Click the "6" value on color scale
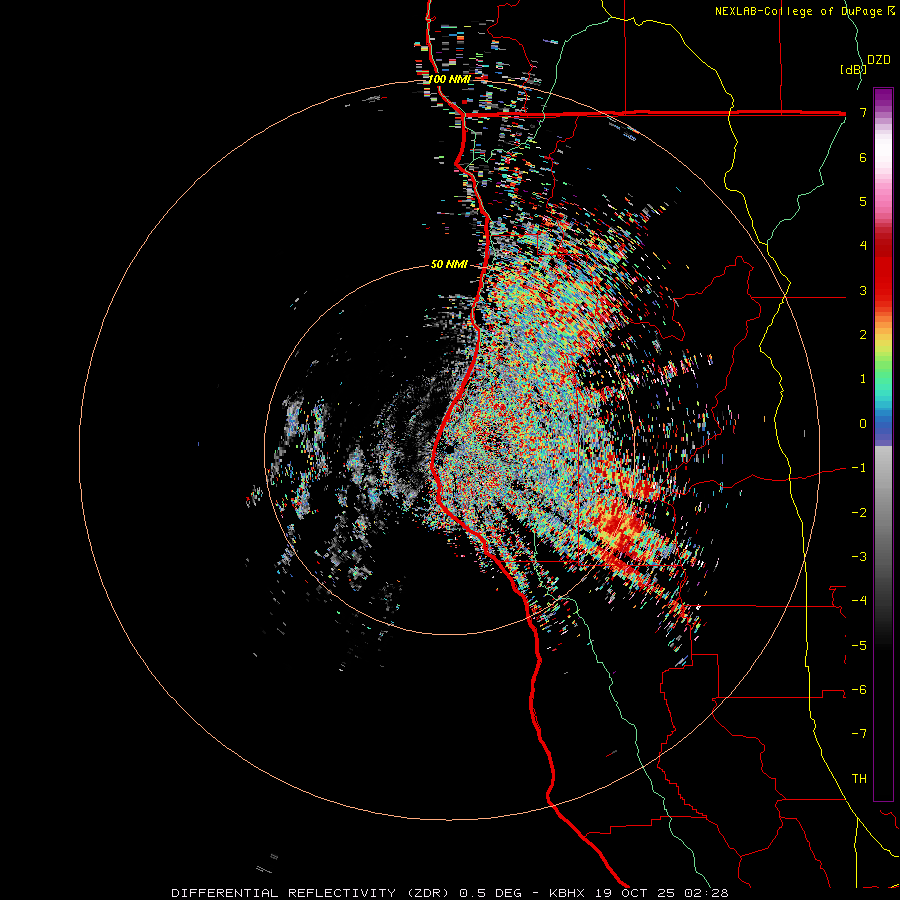Screen dimensions: 900x900 (x=863, y=157)
